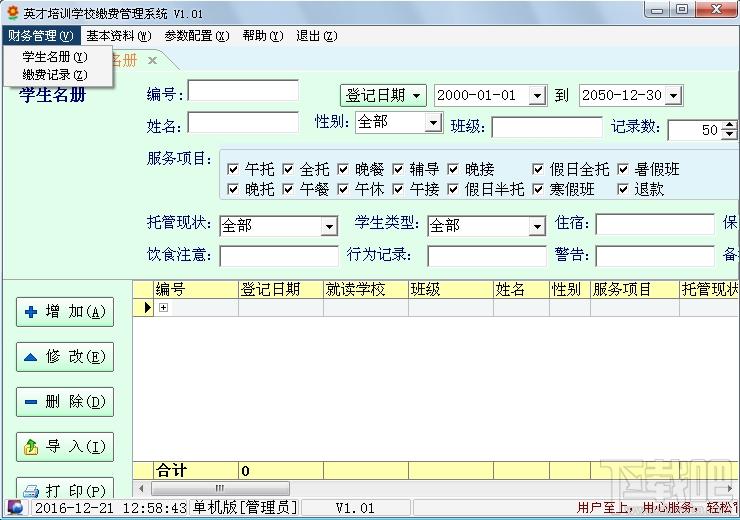This screenshot has height=520, width=740.
Task: Click the 服务项目 column header
Action: [x=635, y=289]
